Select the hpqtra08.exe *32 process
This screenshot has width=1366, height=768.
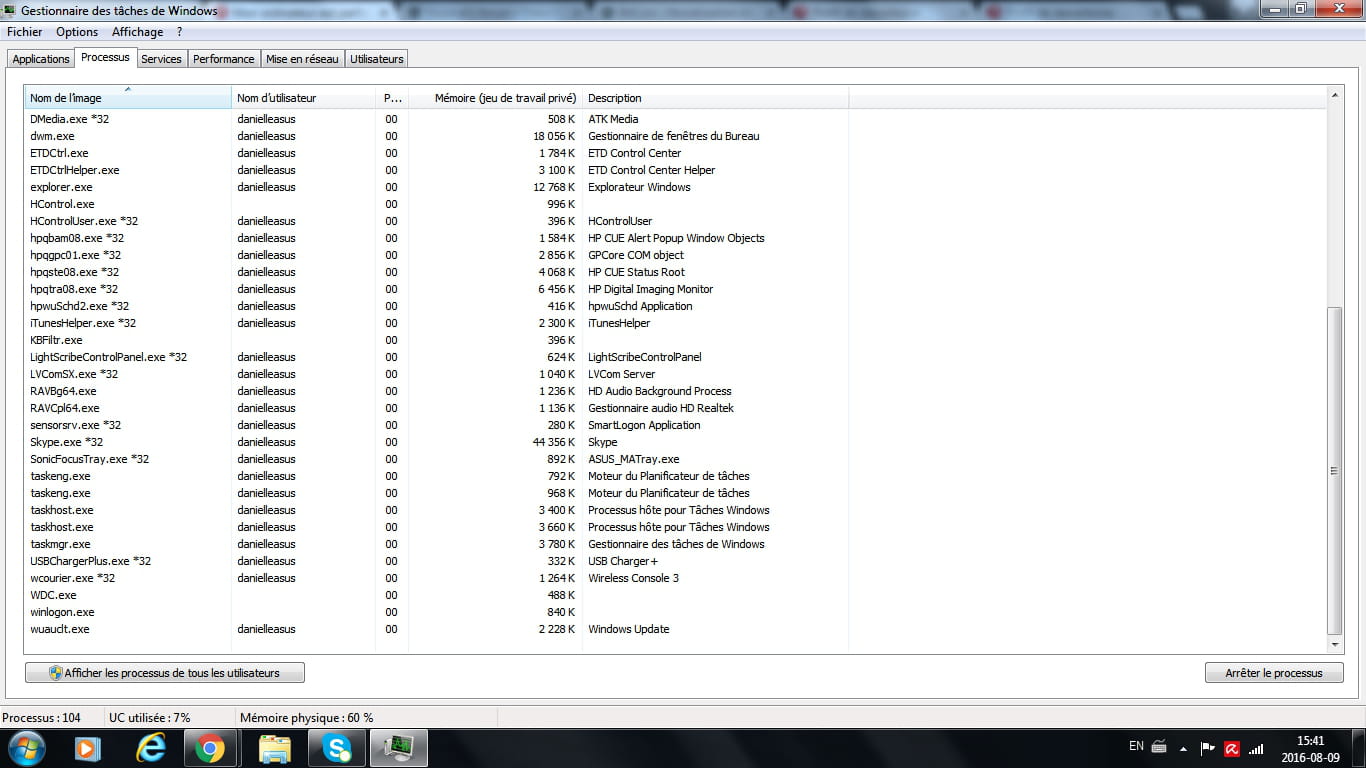[436, 289]
